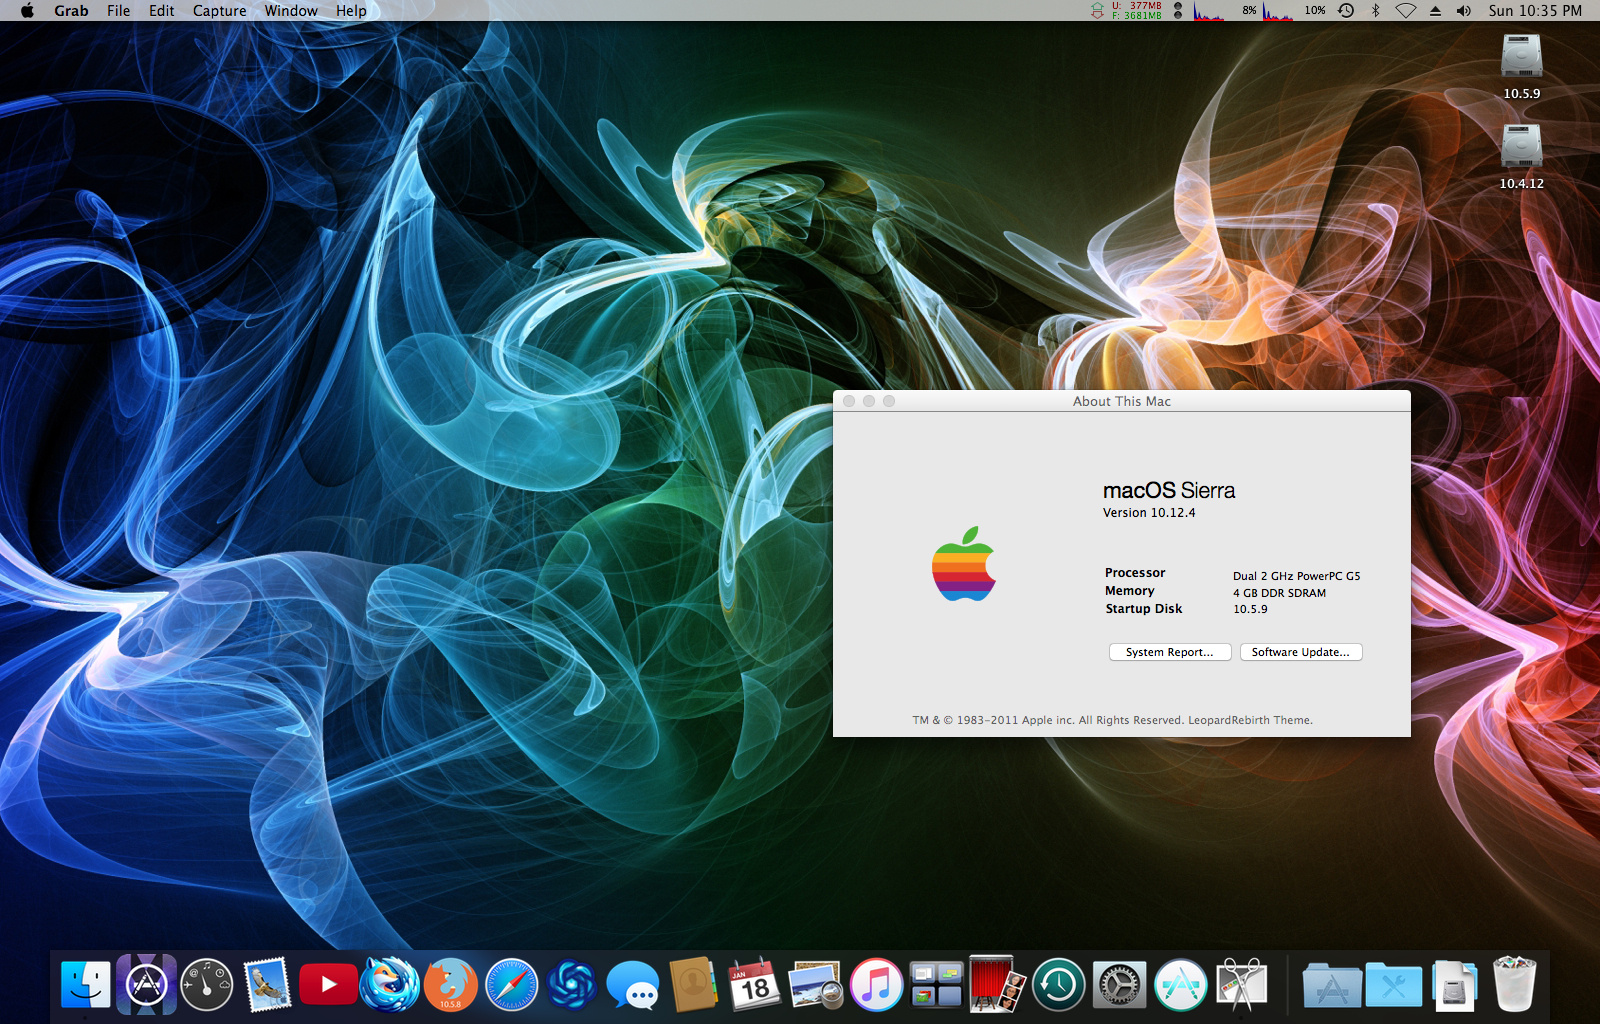Open the Capture menu
Image resolution: width=1600 pixels, height=1024 pixels.
(219, 11)
